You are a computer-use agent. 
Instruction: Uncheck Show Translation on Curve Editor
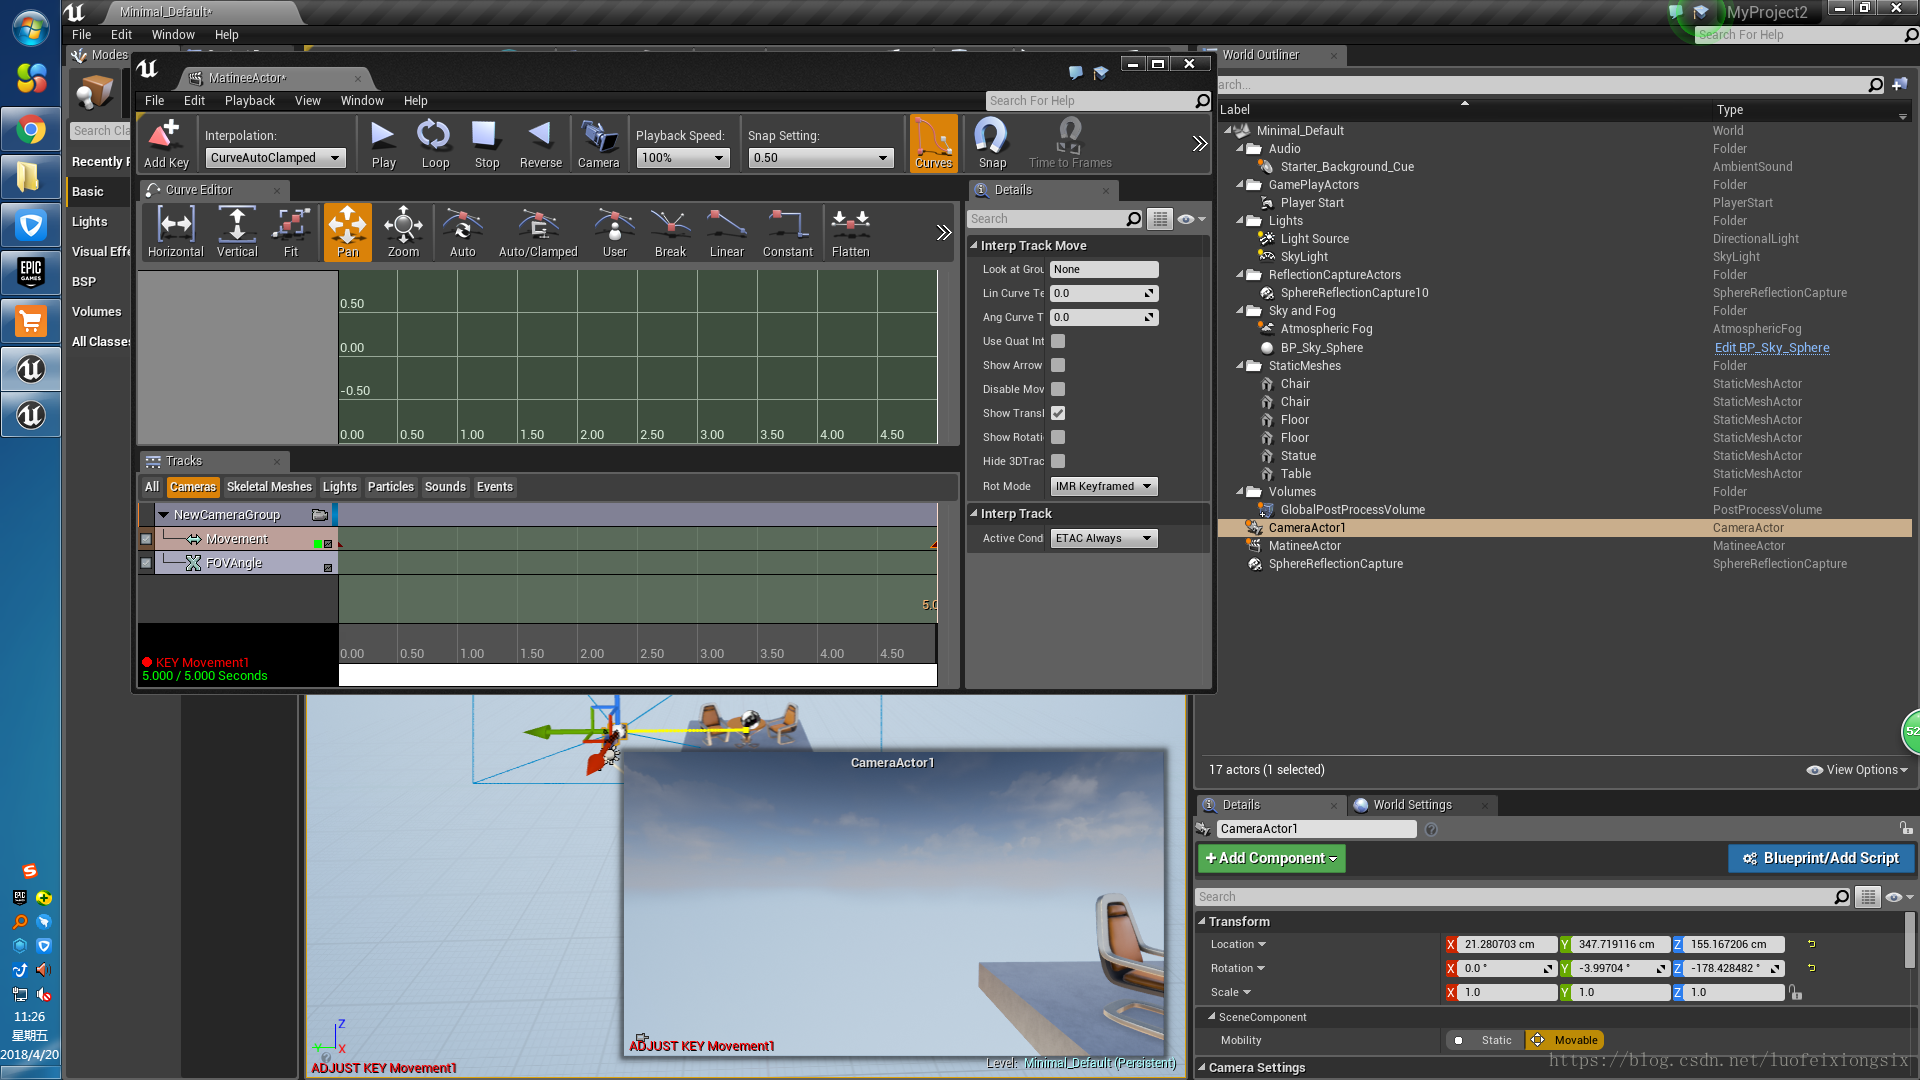tap(1058, 413)
